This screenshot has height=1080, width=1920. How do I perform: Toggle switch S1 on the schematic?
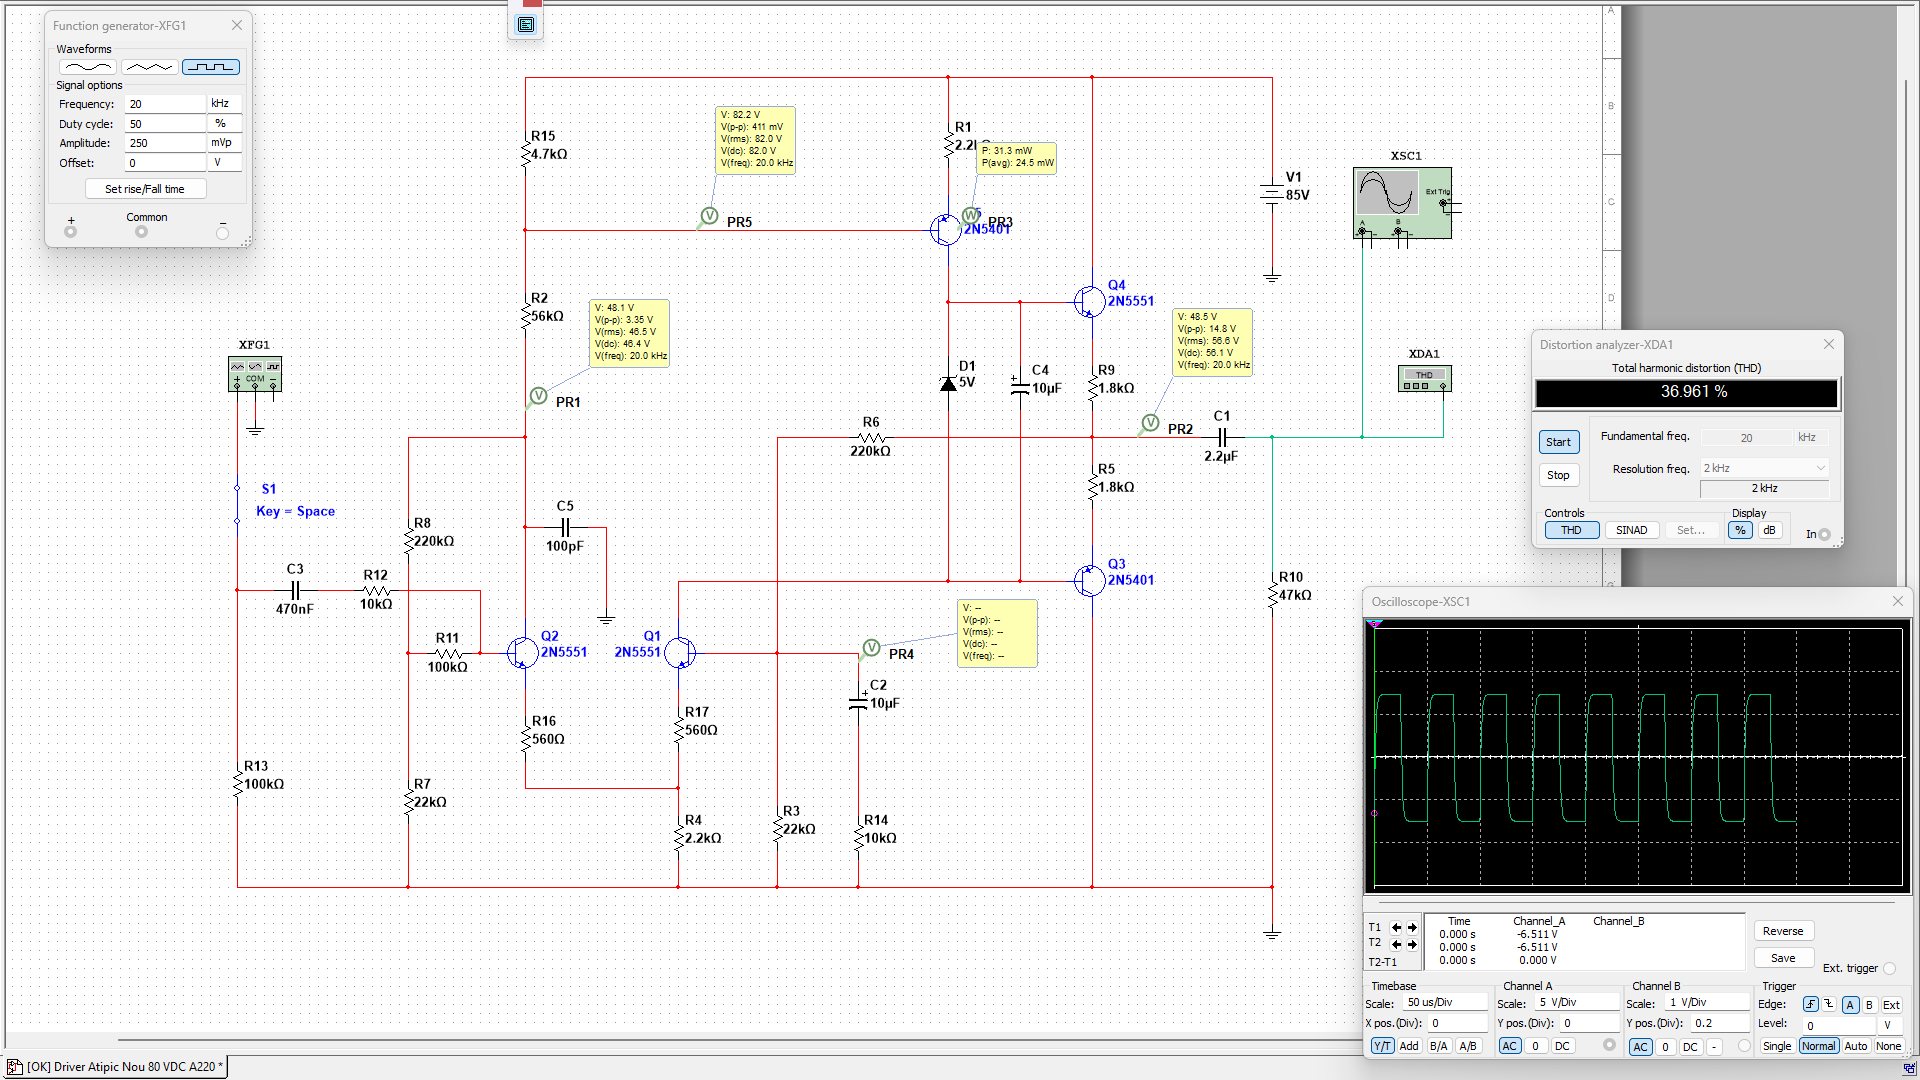[x=238, y=504]
